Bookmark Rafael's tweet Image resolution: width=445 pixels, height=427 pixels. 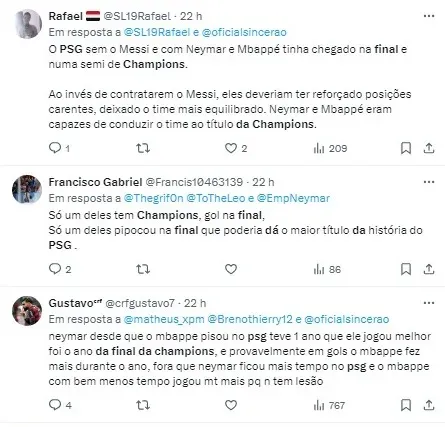(406, 148)
